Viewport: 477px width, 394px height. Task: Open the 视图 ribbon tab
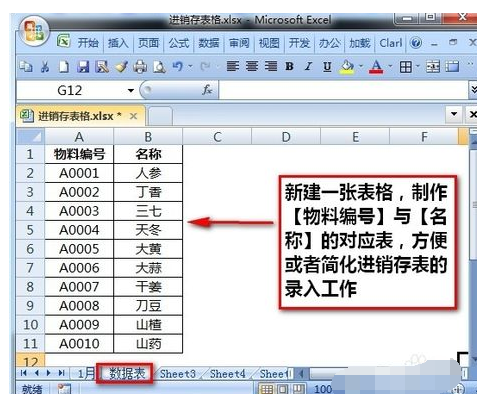click(x=269, y=43)
